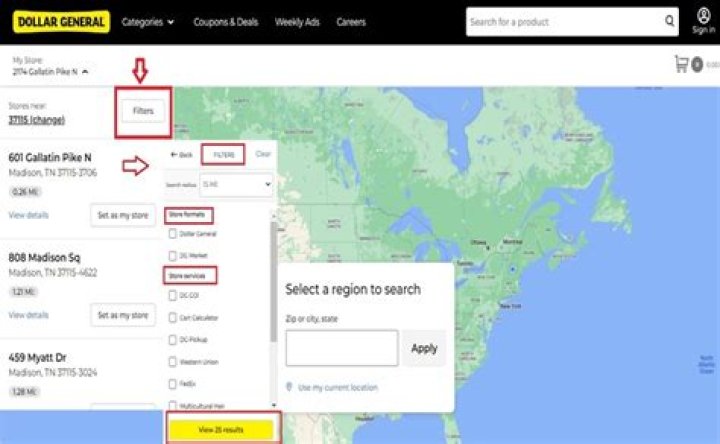Click the yellow View 25 results button
This screenshot has height=444, width=720.
221,430
